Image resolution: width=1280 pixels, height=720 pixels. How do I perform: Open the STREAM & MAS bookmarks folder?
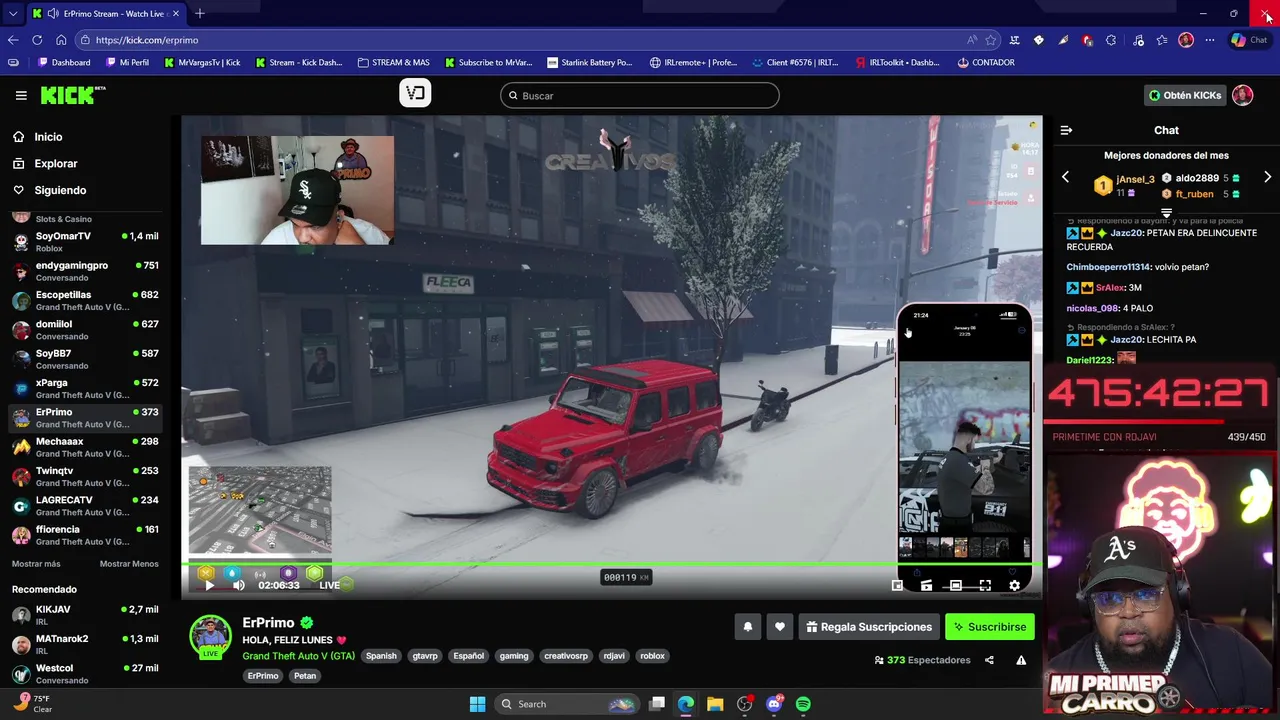point(393,62)
